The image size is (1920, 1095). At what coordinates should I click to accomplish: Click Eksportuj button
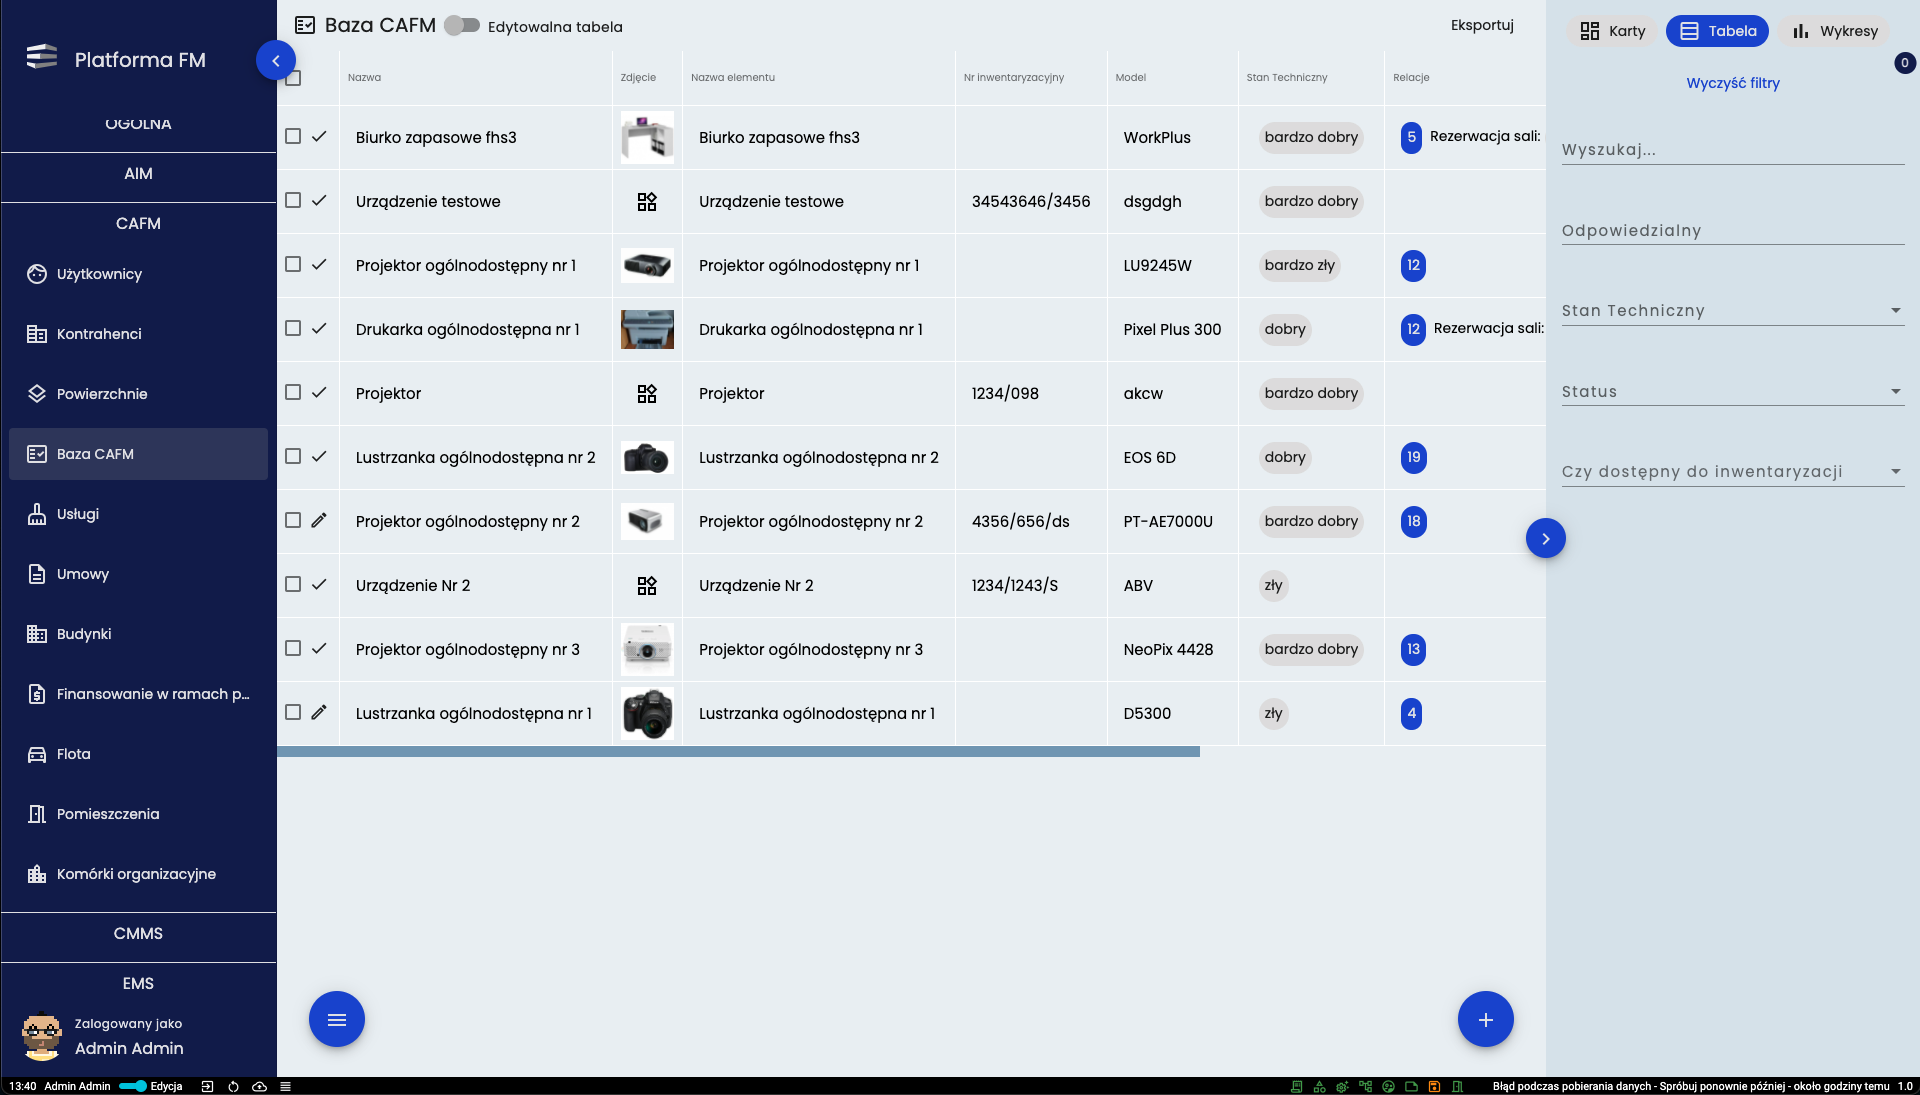coord(1482,25)
